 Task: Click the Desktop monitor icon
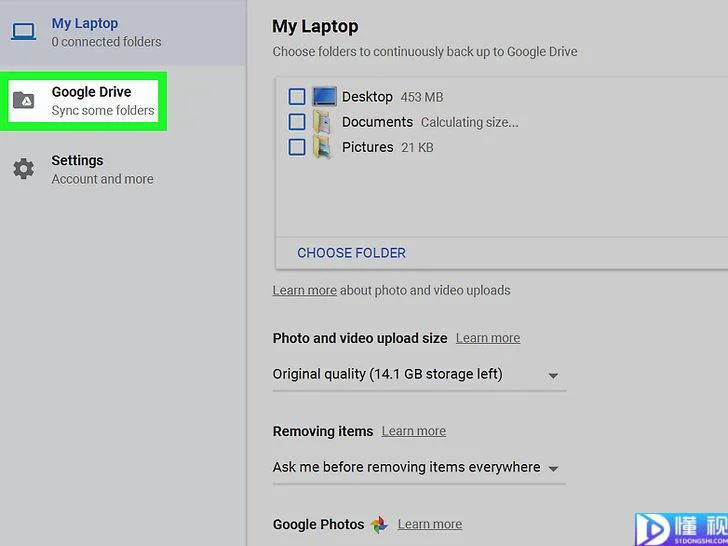click(x=324, y=97)
